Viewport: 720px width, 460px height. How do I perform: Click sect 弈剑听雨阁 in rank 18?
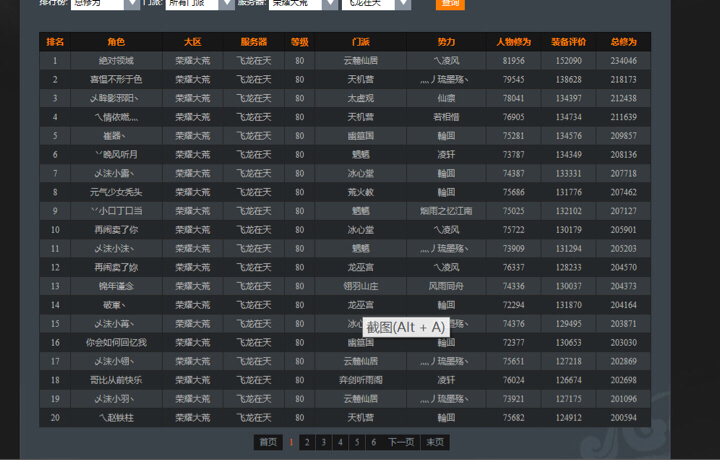coord(360,380)
